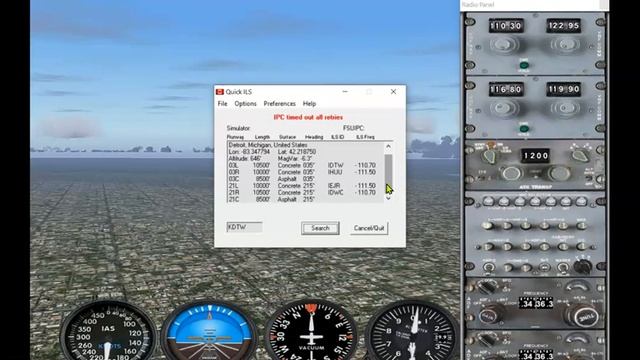Focus the KDTW airport code field
The height and width of the screenshot is (360, 640).
[x=244, y=227]
